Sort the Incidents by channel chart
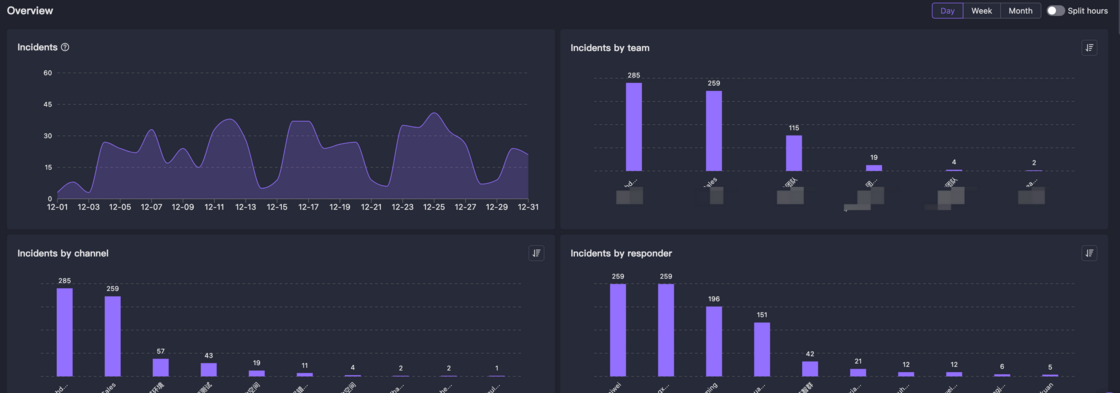This screenshot has width=1120, height=393. coord(536,253)
